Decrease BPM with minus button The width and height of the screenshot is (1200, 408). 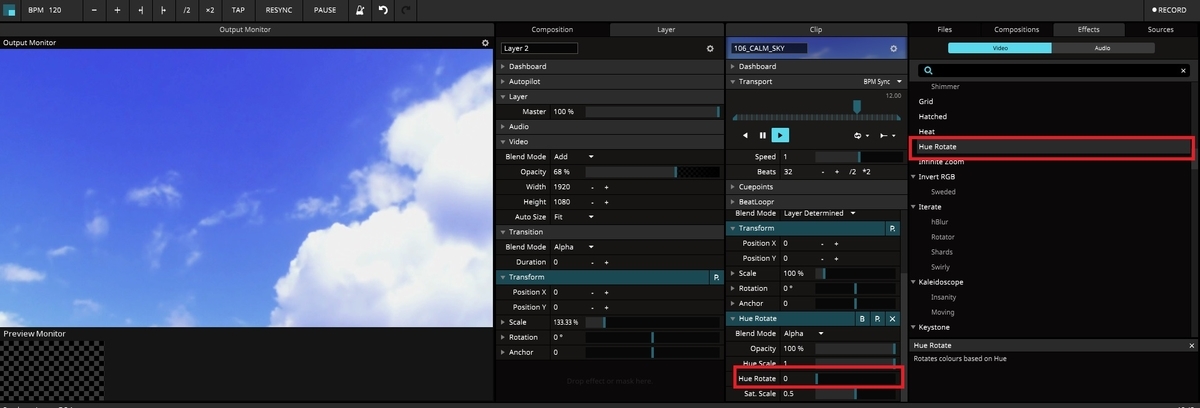(95, 9)
